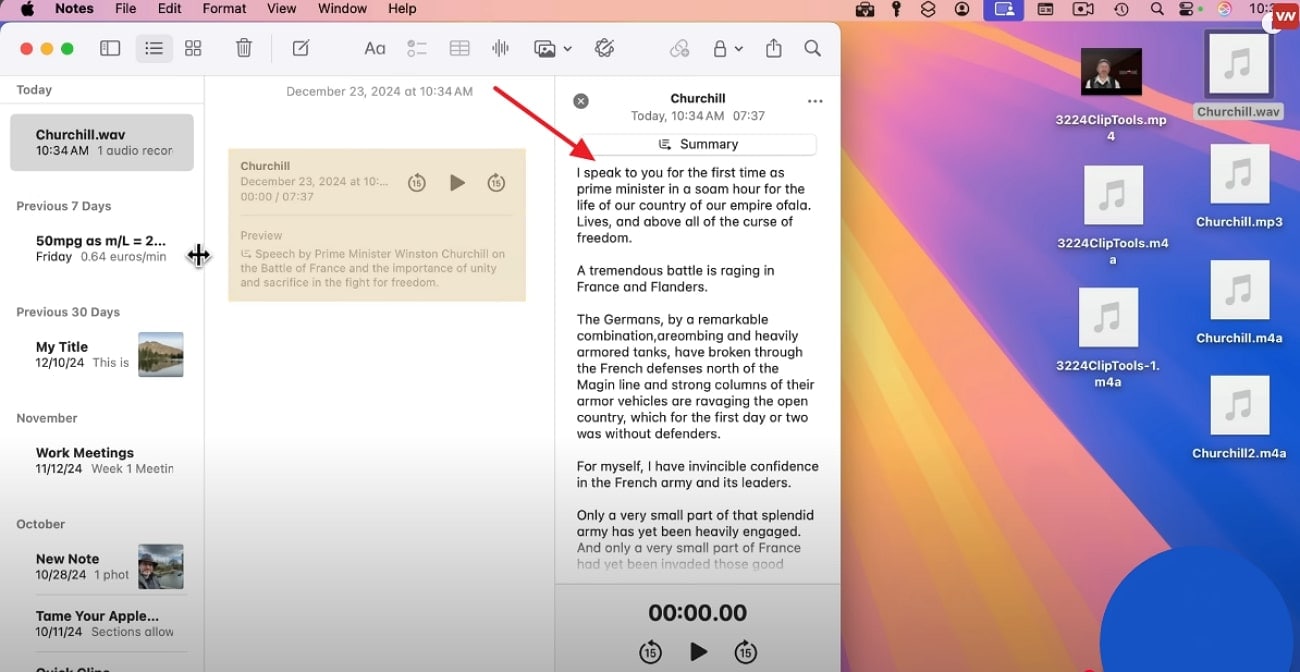Open the Window menu
Screen dimensions: 1300x672
coord(342,9)
